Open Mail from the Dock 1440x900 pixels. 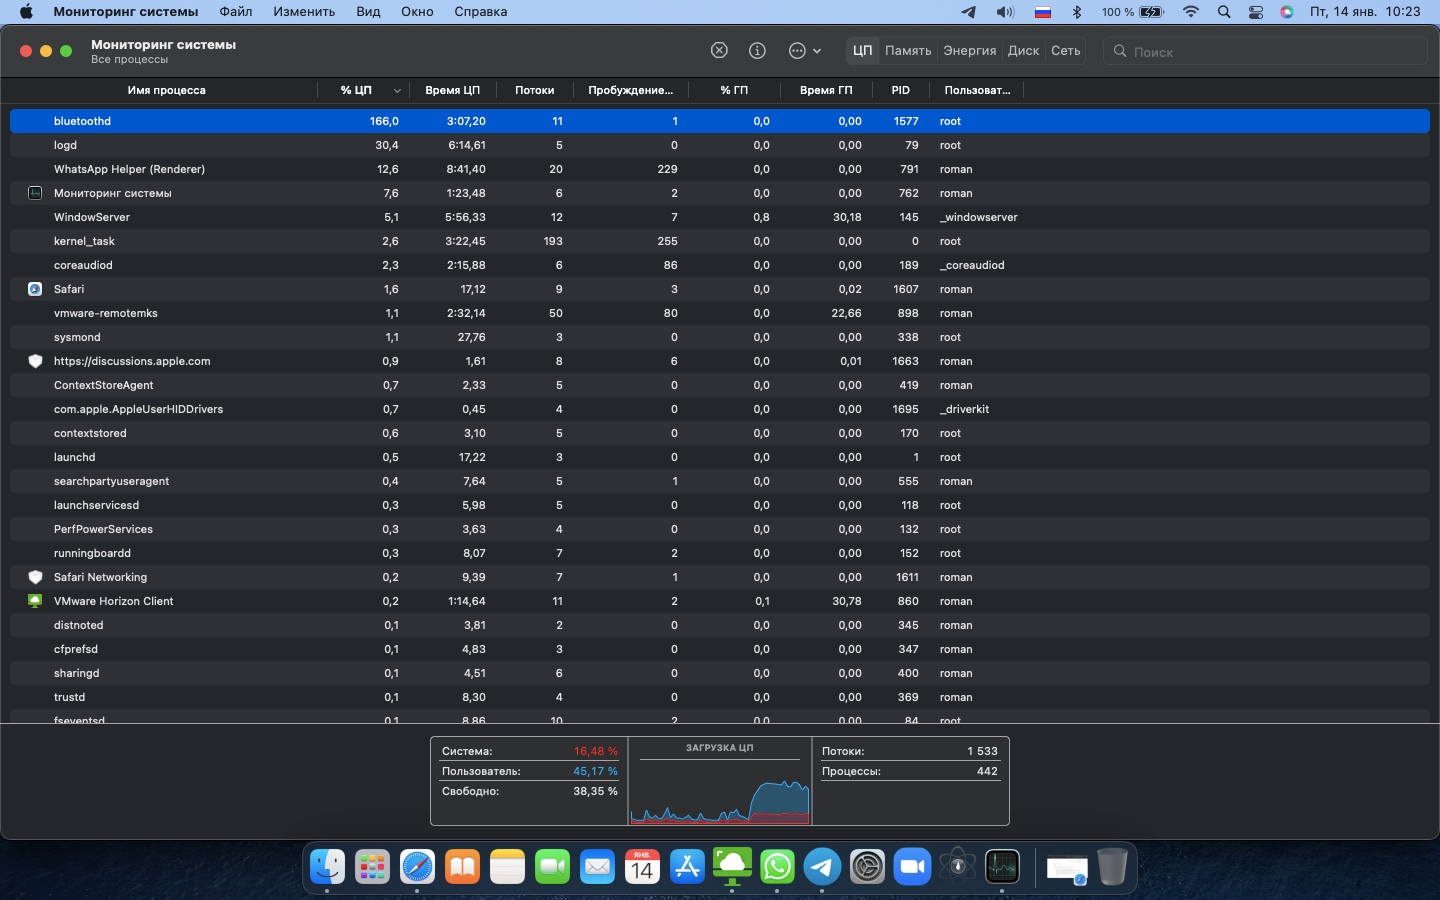point(597,866)
